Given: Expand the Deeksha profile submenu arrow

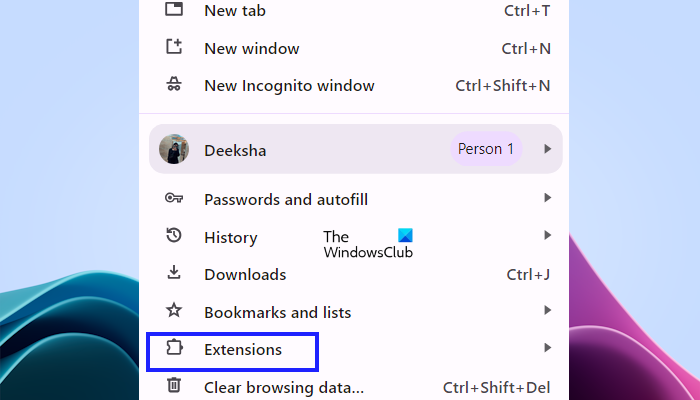Looking at the screenshot, I should pyautogui.click(x=547, y=149).
